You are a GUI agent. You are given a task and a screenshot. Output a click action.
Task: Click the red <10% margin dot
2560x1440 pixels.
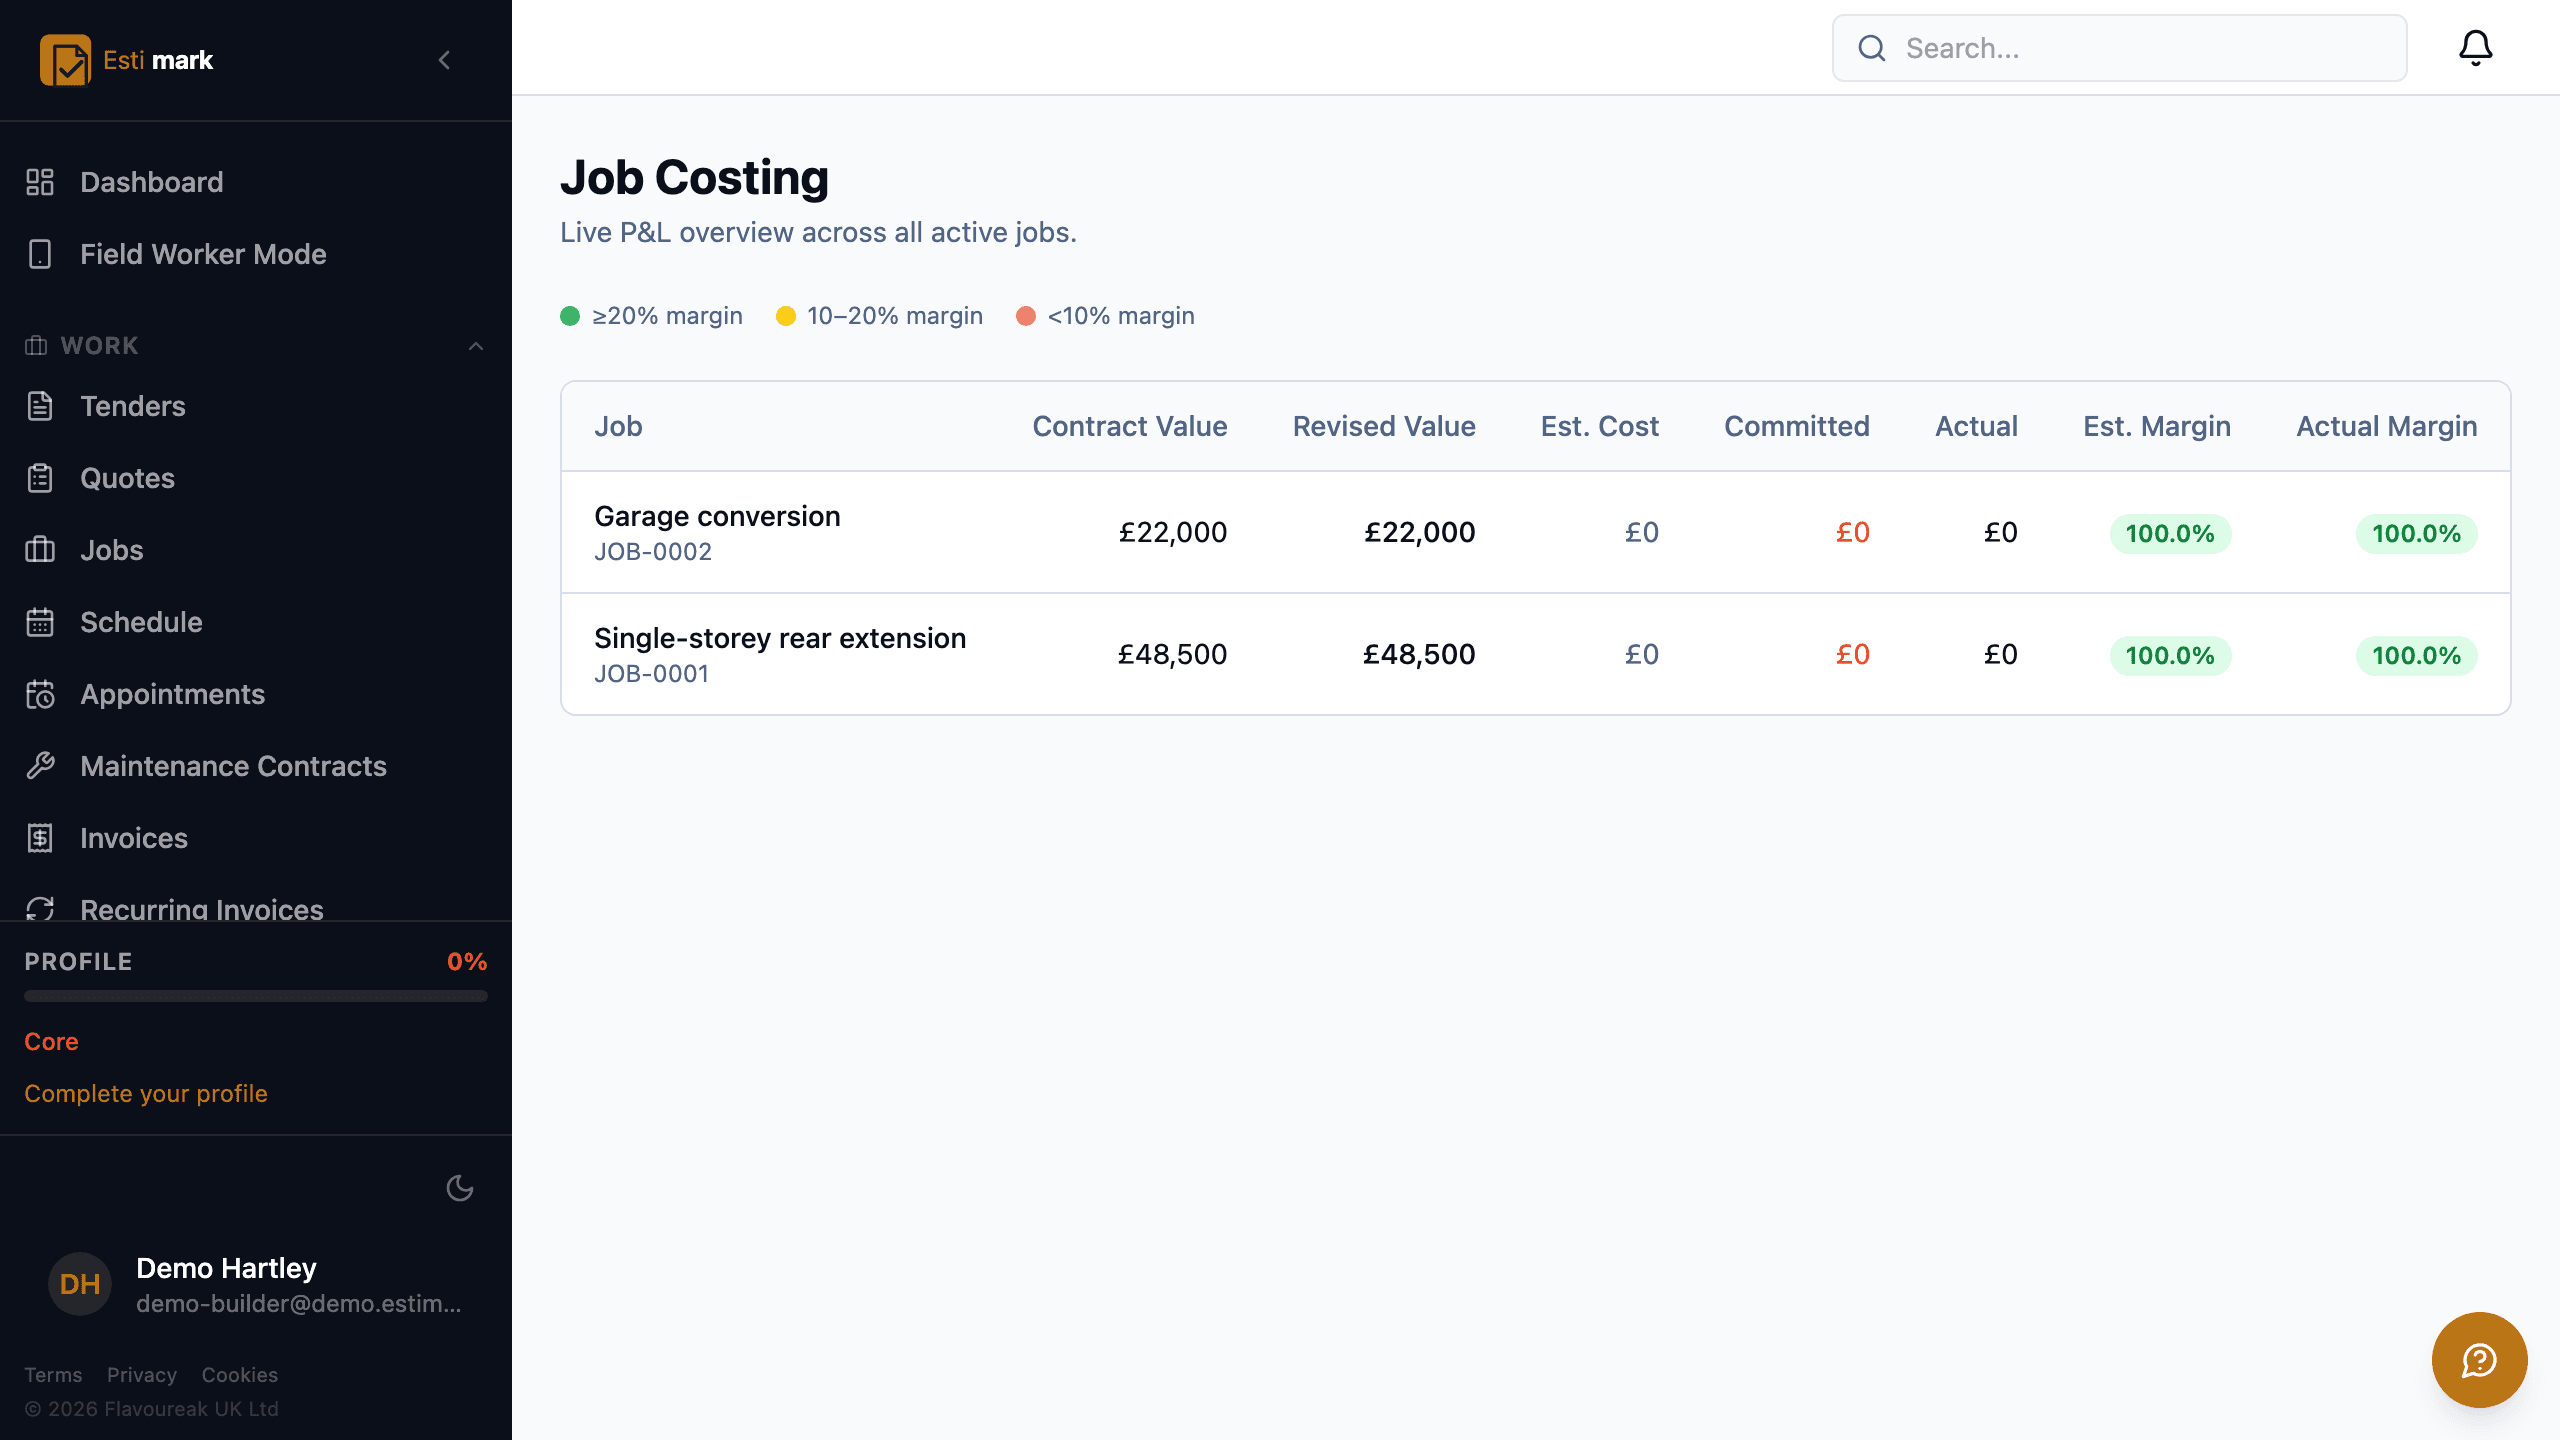pyautogui.click(x=1026, y=316)
